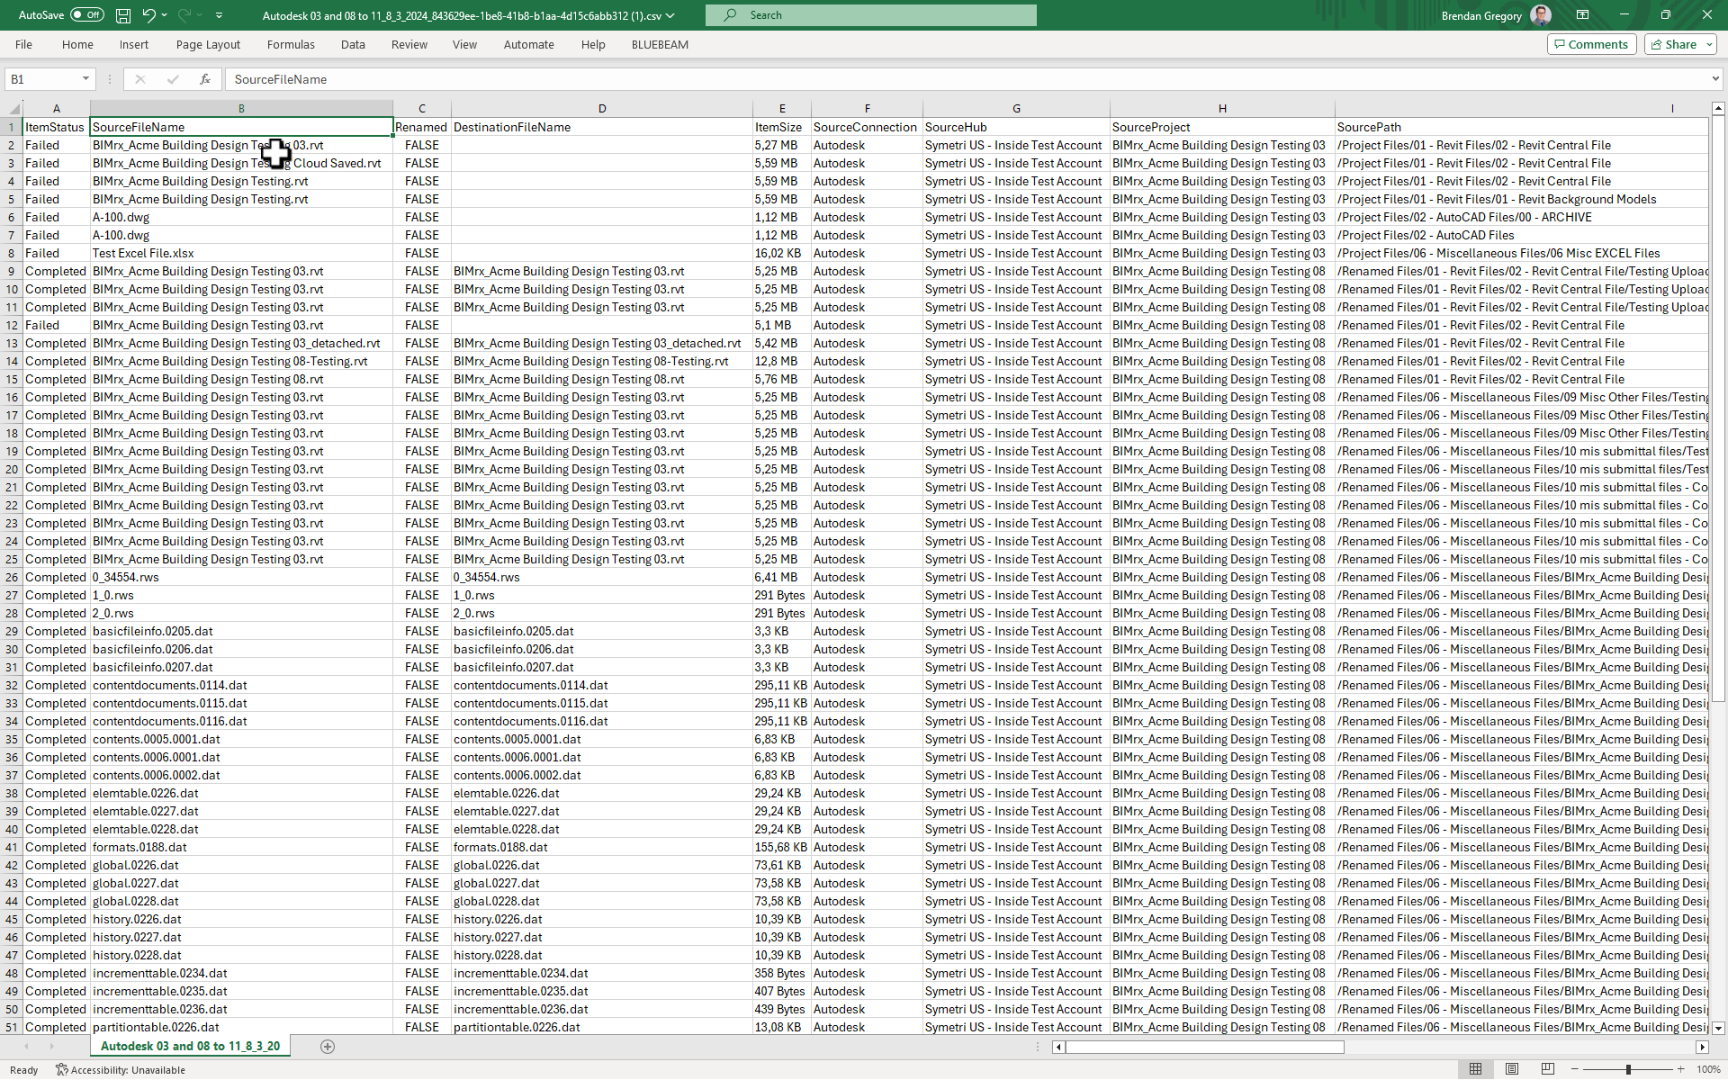Viewport: 1728px width, 1080px height.
Task: Click the '16,02 KB' item size cell
Action: coord(782,253)
